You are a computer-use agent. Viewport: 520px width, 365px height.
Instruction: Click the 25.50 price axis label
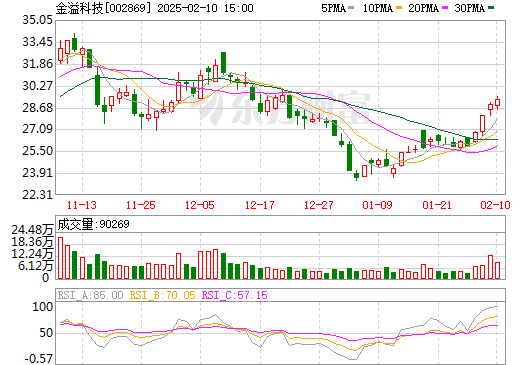pos(37,151)
